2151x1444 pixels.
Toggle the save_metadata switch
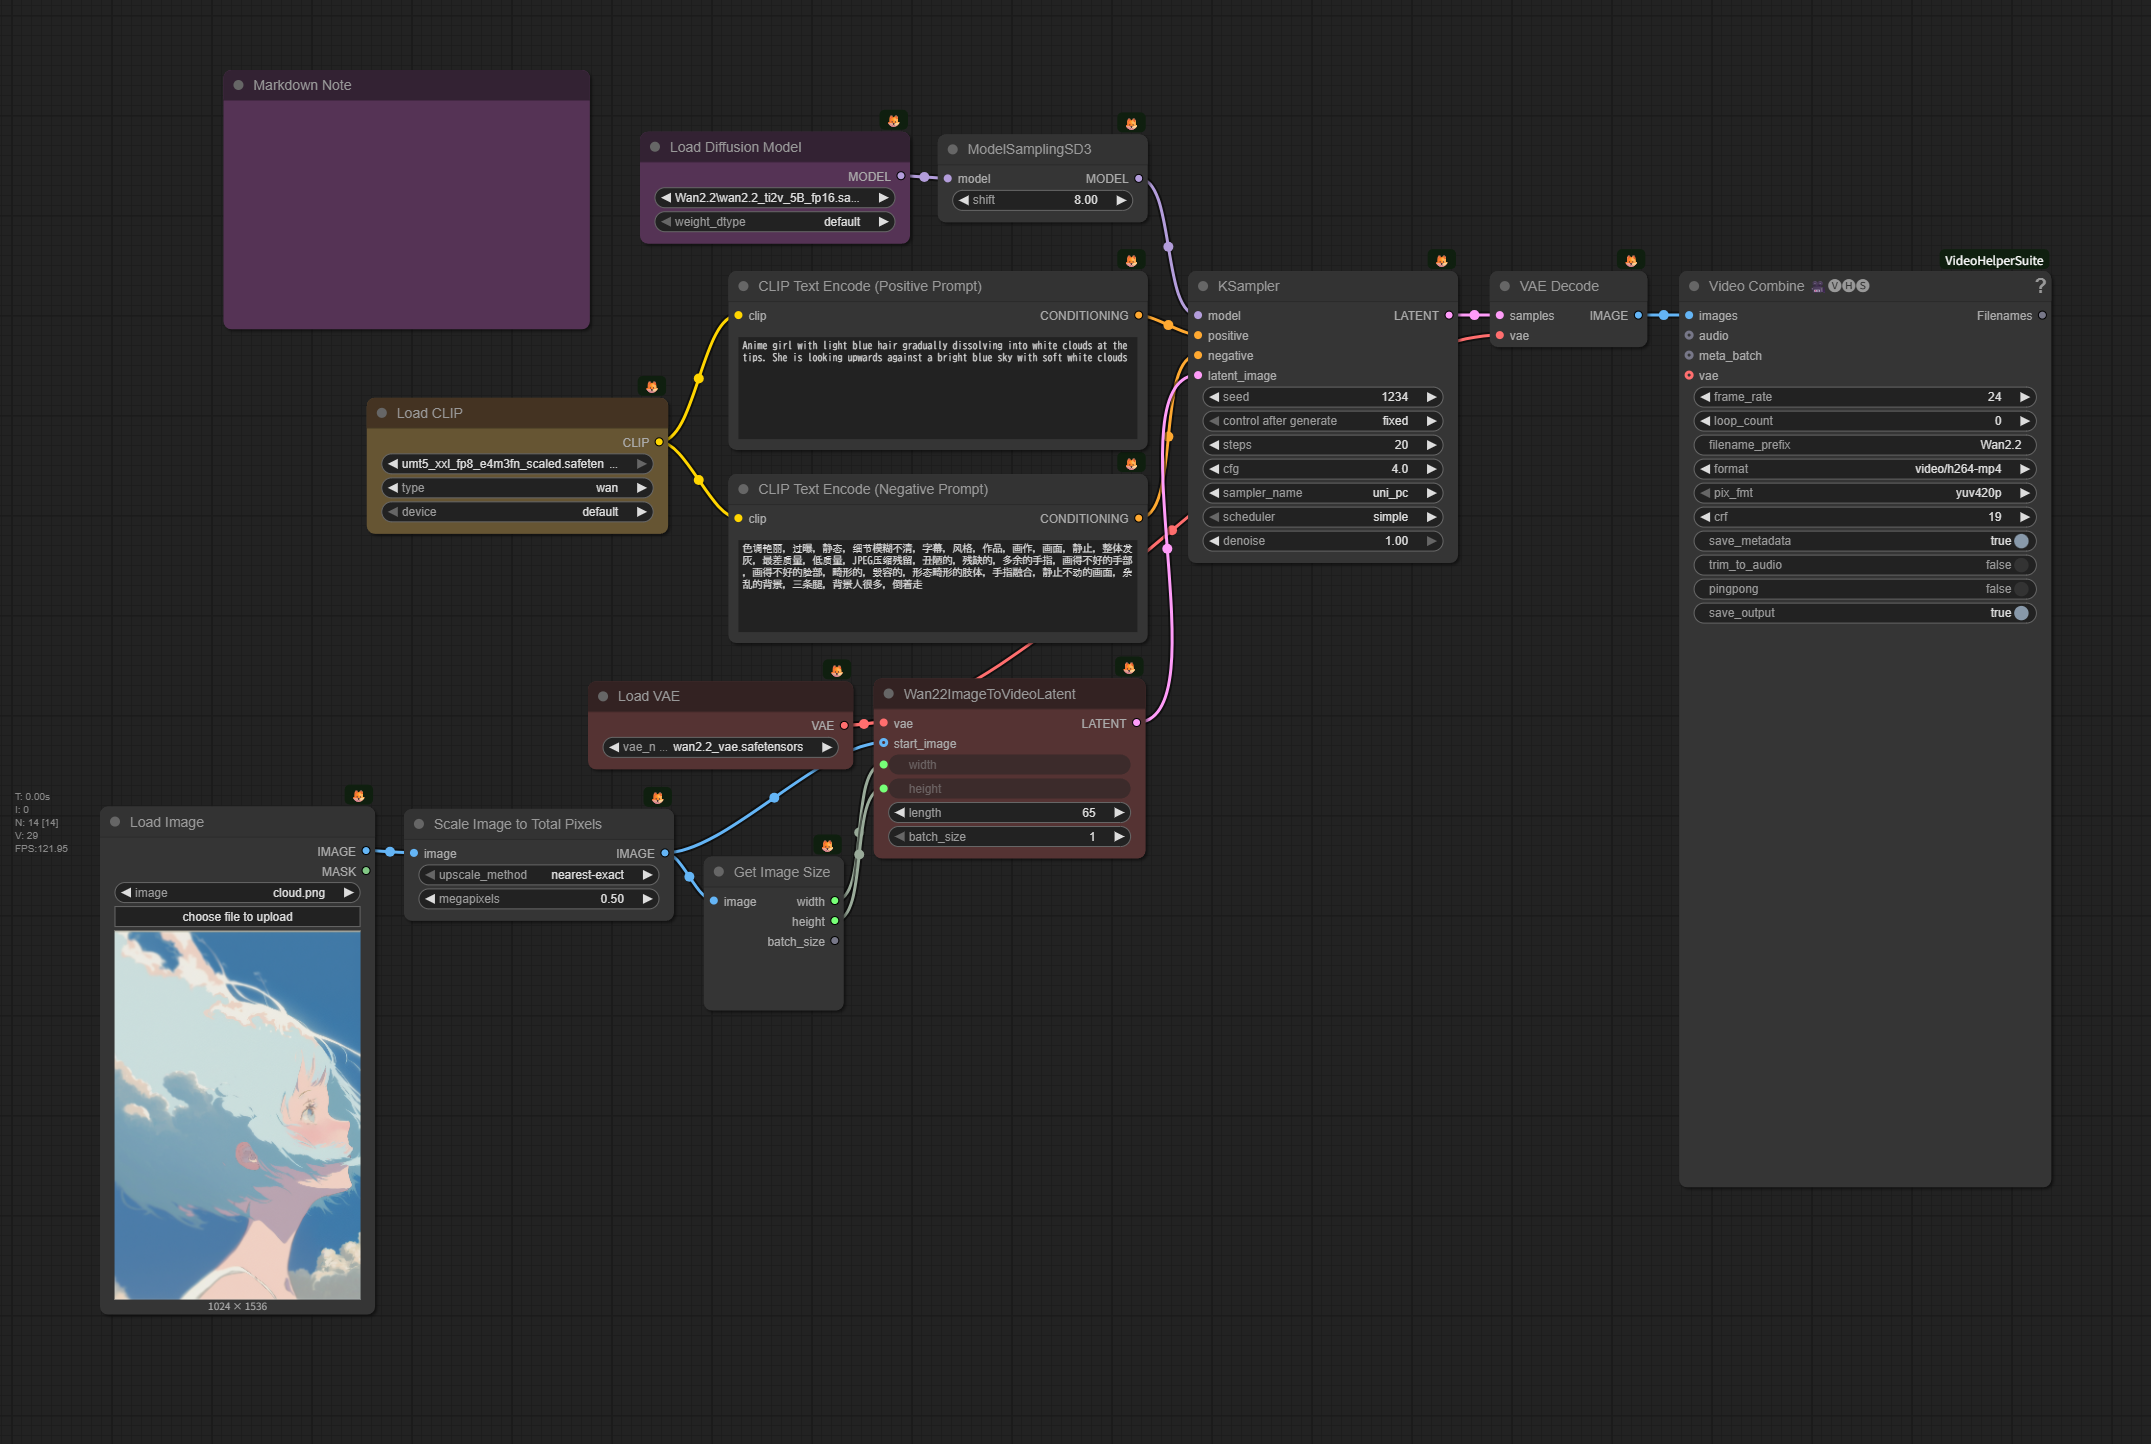pyautogui.click(x=2021, y=541)
